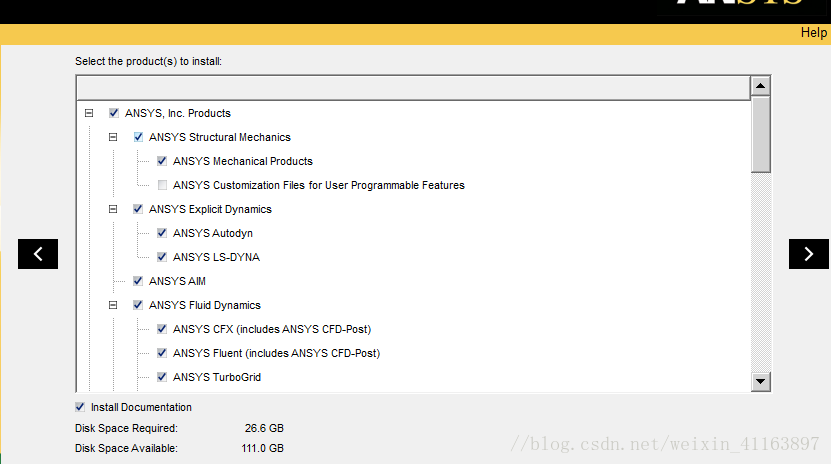The height and width of the screenshot is (464, 831).
Task: Click the vertical scrollbar thumb
Action: click(x=761, y=135)
